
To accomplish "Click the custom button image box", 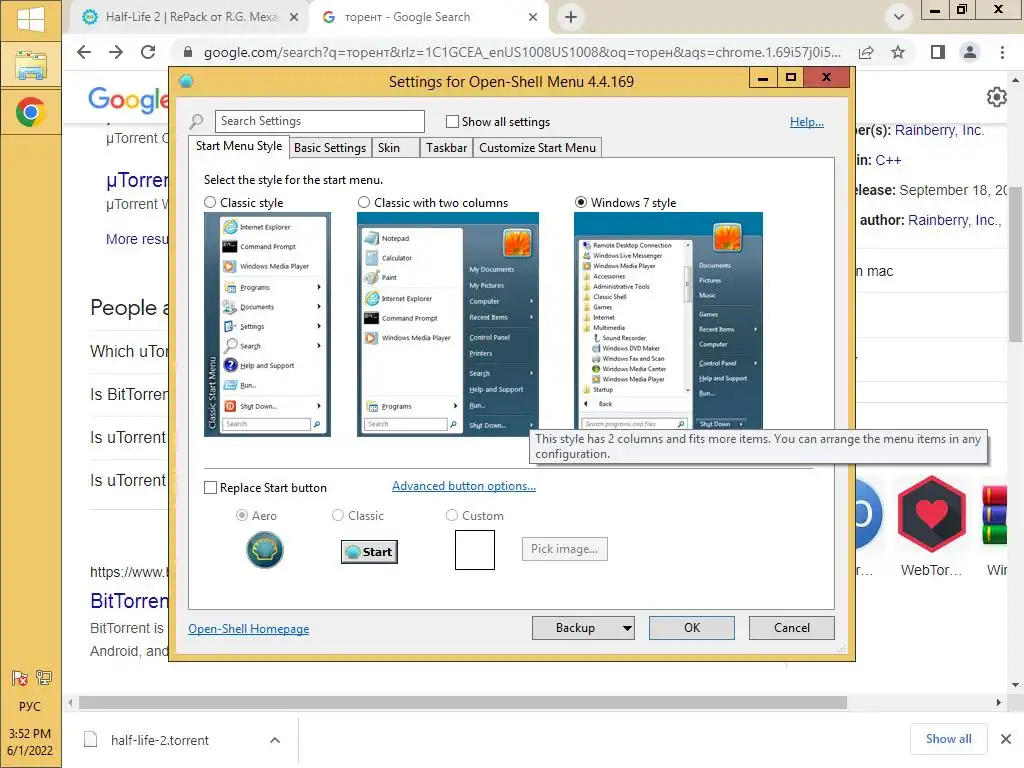I will (475, 550).
